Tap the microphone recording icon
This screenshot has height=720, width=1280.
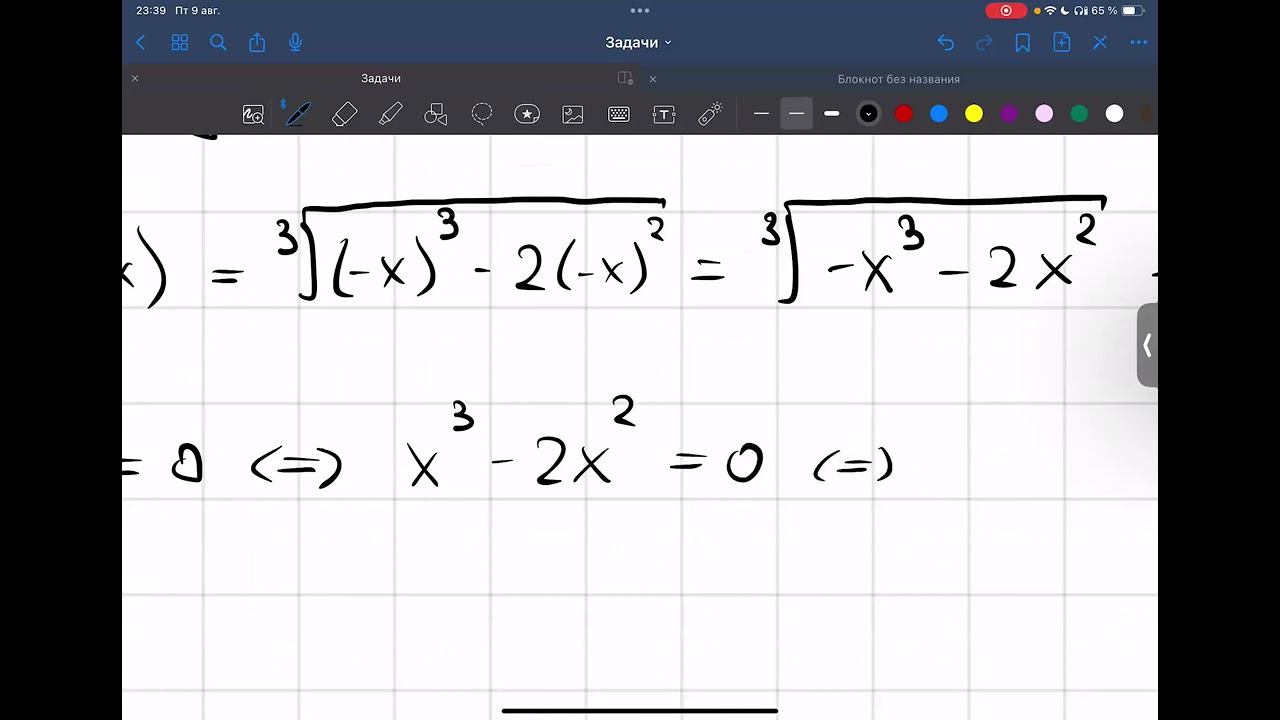point(295,43)
